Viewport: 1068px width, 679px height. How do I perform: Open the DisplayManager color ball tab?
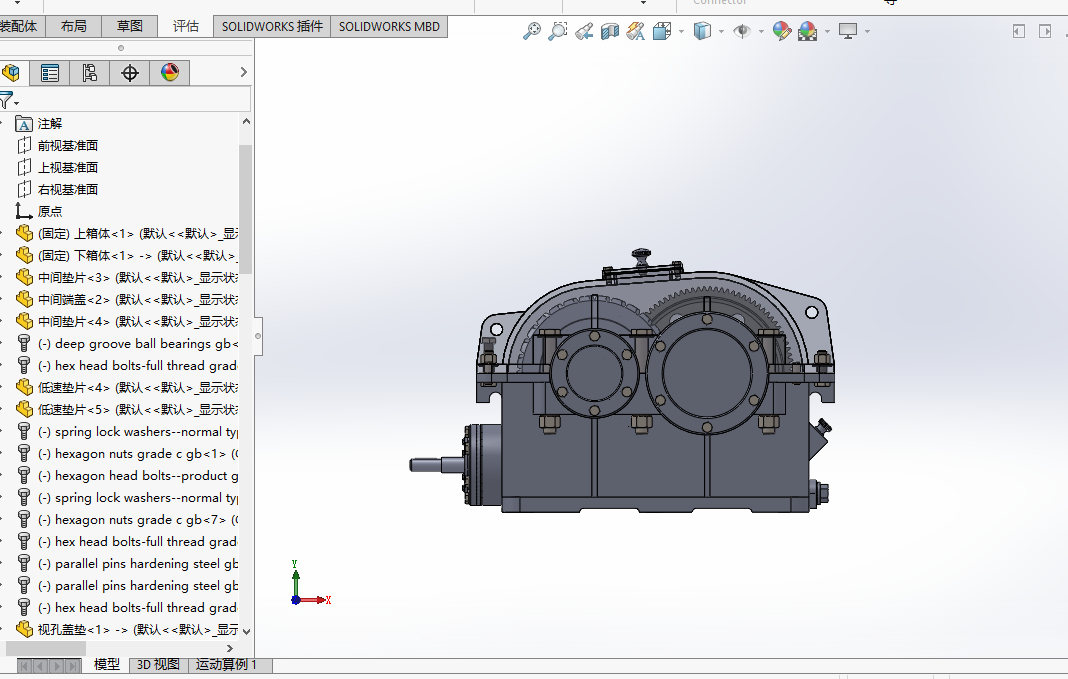point(170,73)
